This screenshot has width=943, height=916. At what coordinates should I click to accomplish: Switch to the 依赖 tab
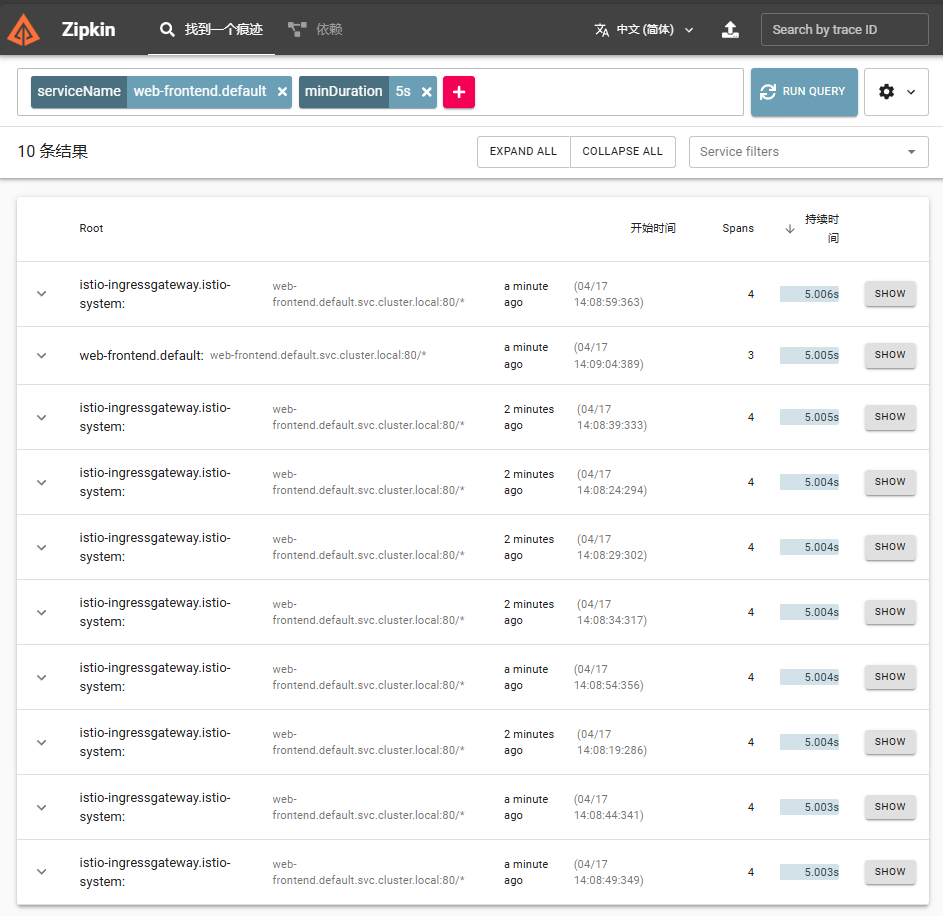315,29
